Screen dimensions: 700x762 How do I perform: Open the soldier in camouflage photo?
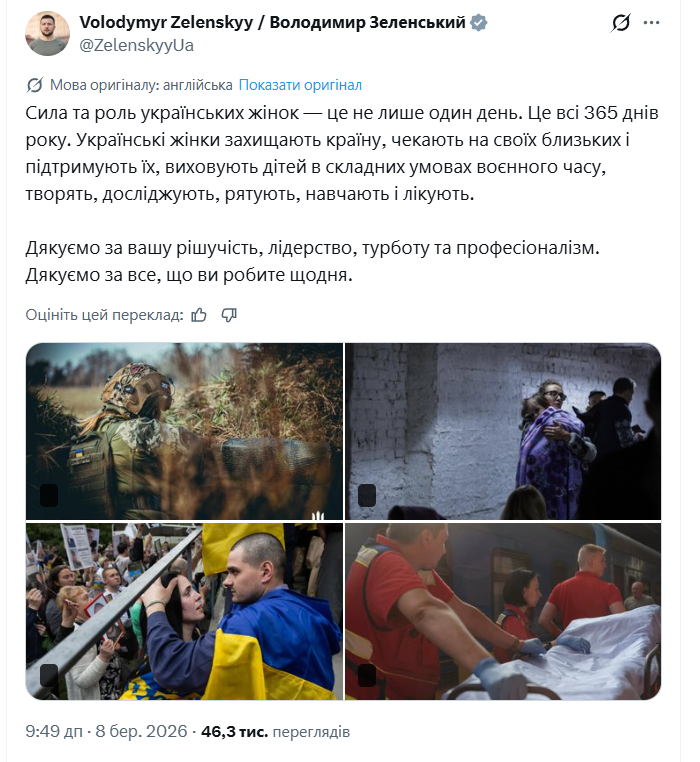coord(184,432)
